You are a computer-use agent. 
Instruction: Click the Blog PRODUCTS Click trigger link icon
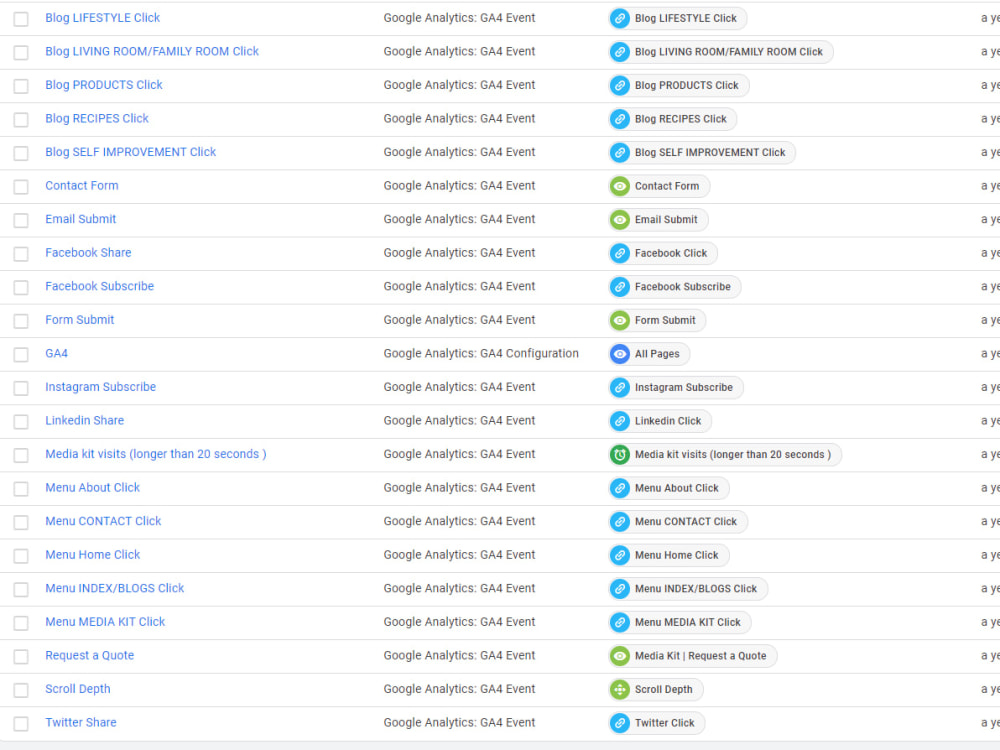[x=619, y=85]
